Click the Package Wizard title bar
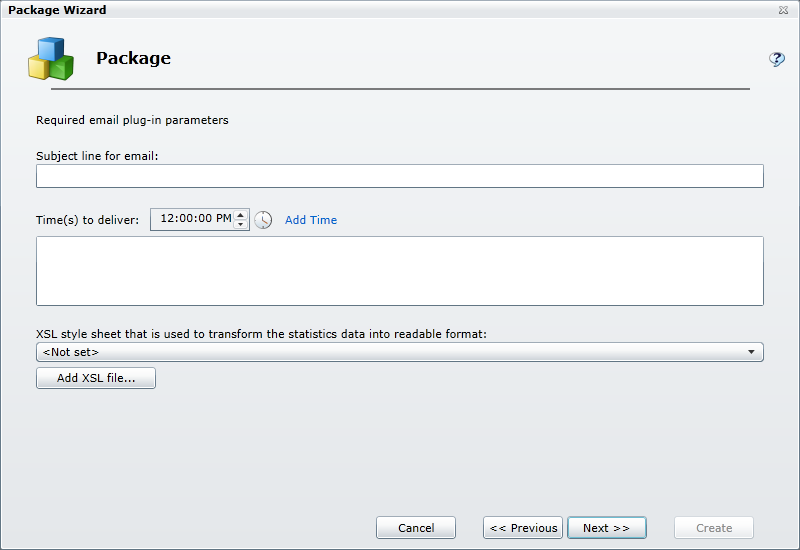The image size is (800, 550). click(x=300, y=10)
